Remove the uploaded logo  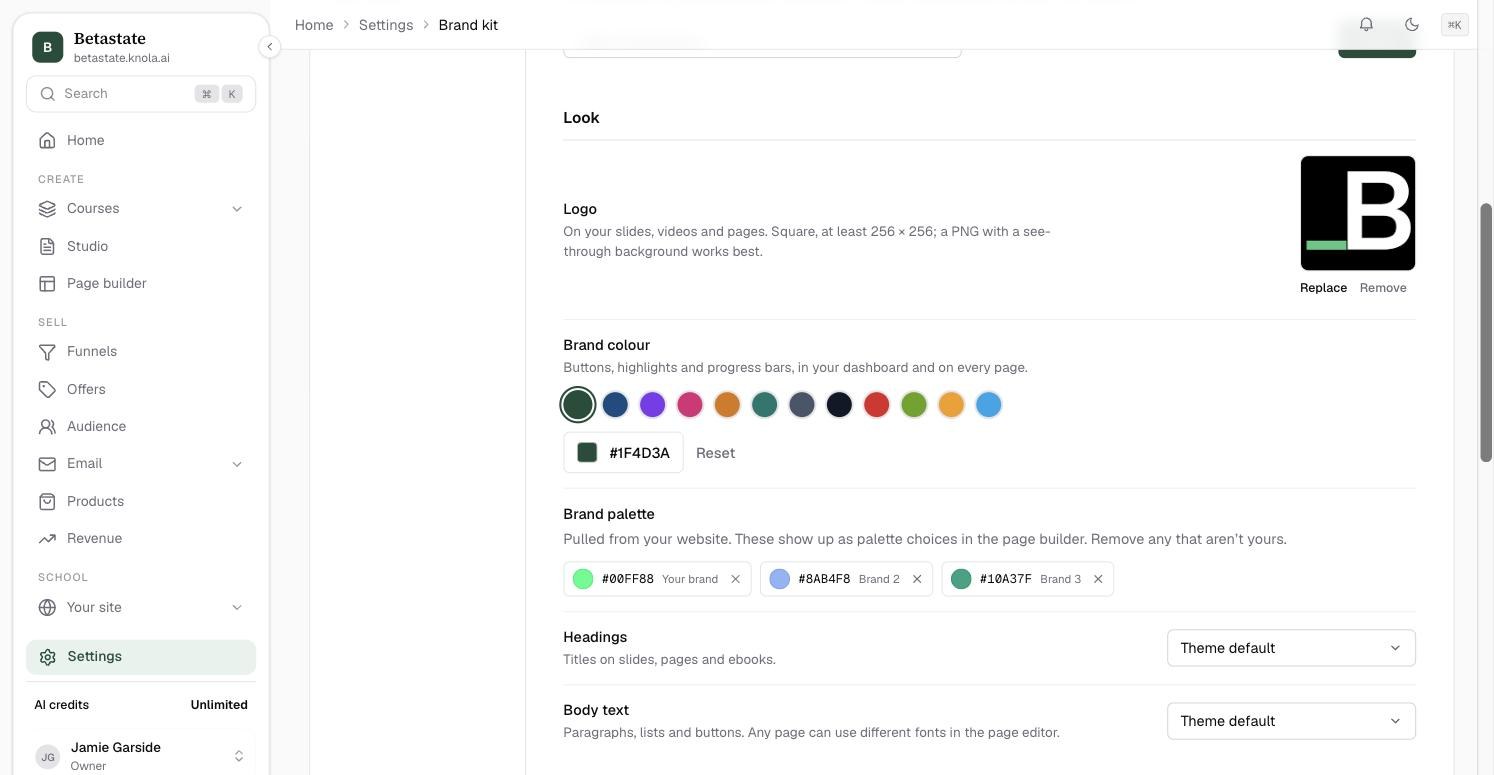click(1383, 288)
